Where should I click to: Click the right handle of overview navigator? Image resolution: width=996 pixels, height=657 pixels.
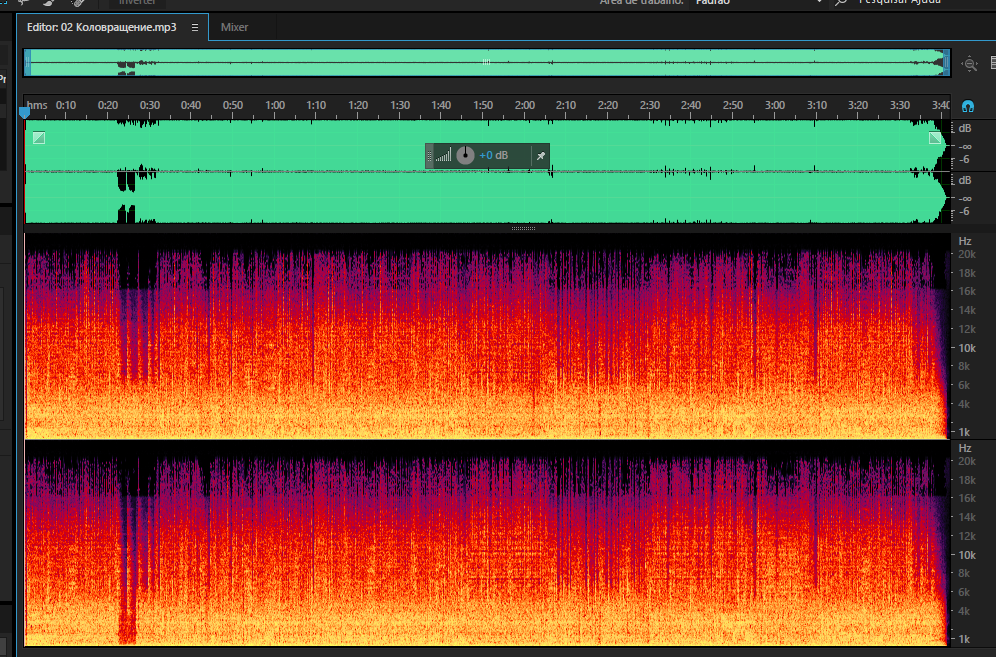946,63
